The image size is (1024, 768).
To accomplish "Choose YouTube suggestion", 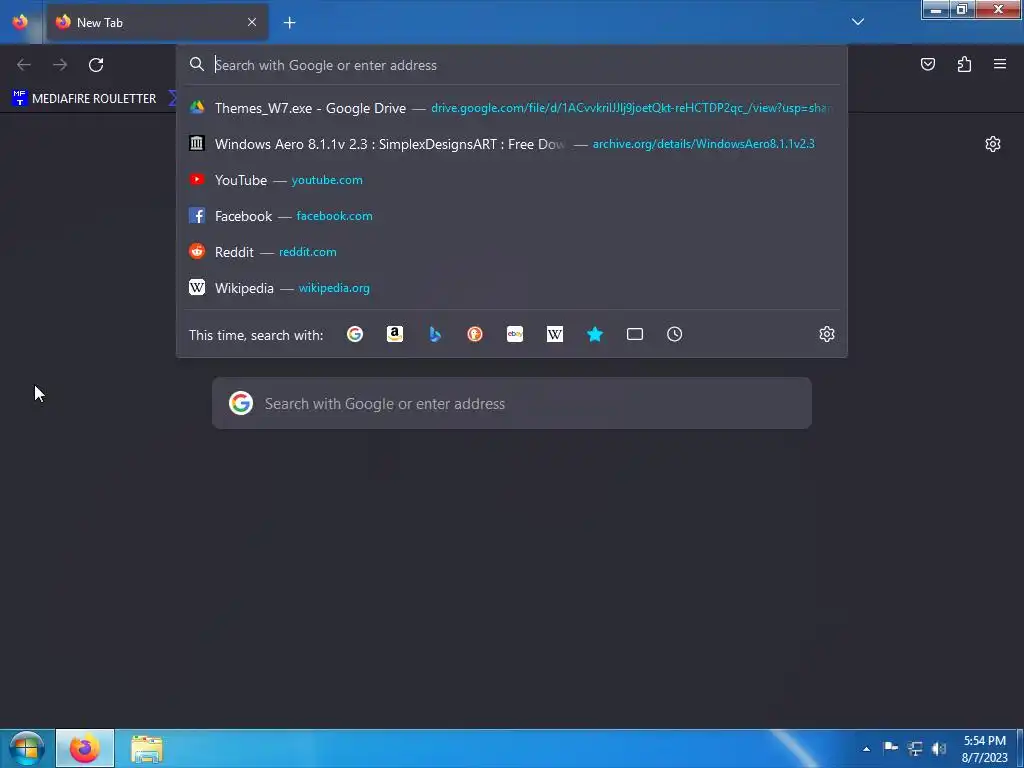I will point(511,180).
